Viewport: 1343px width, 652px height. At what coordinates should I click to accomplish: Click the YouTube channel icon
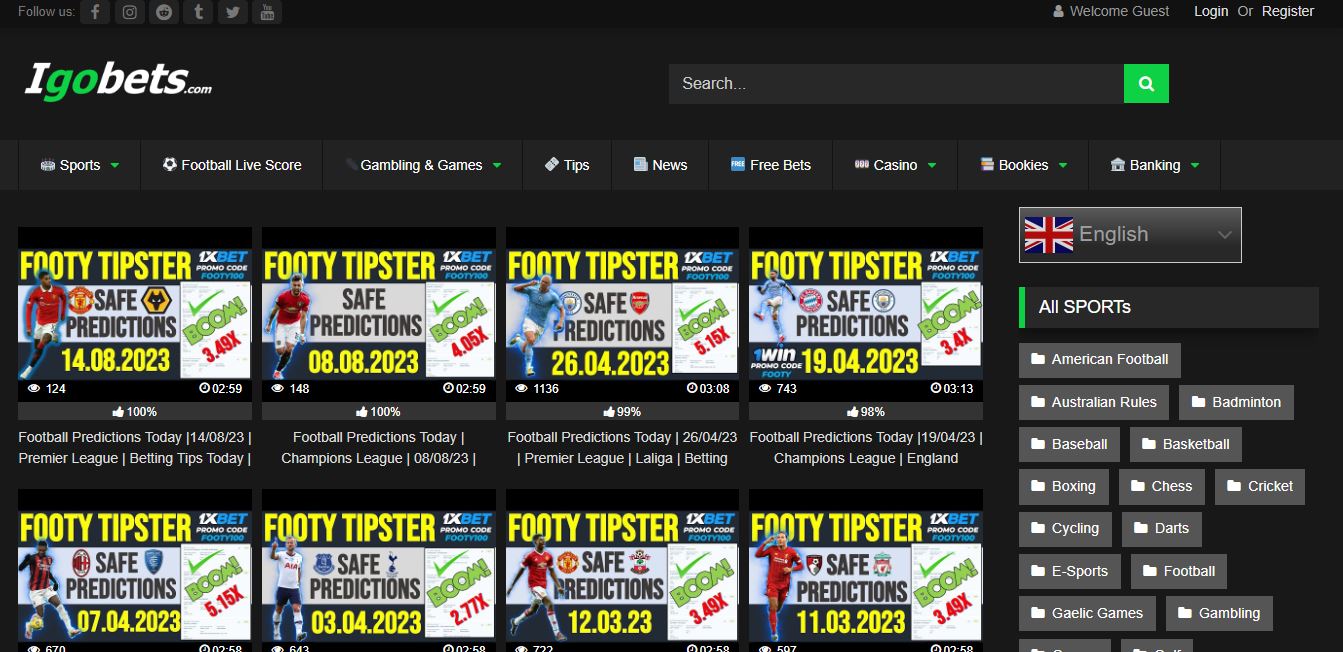coord(266,12)
